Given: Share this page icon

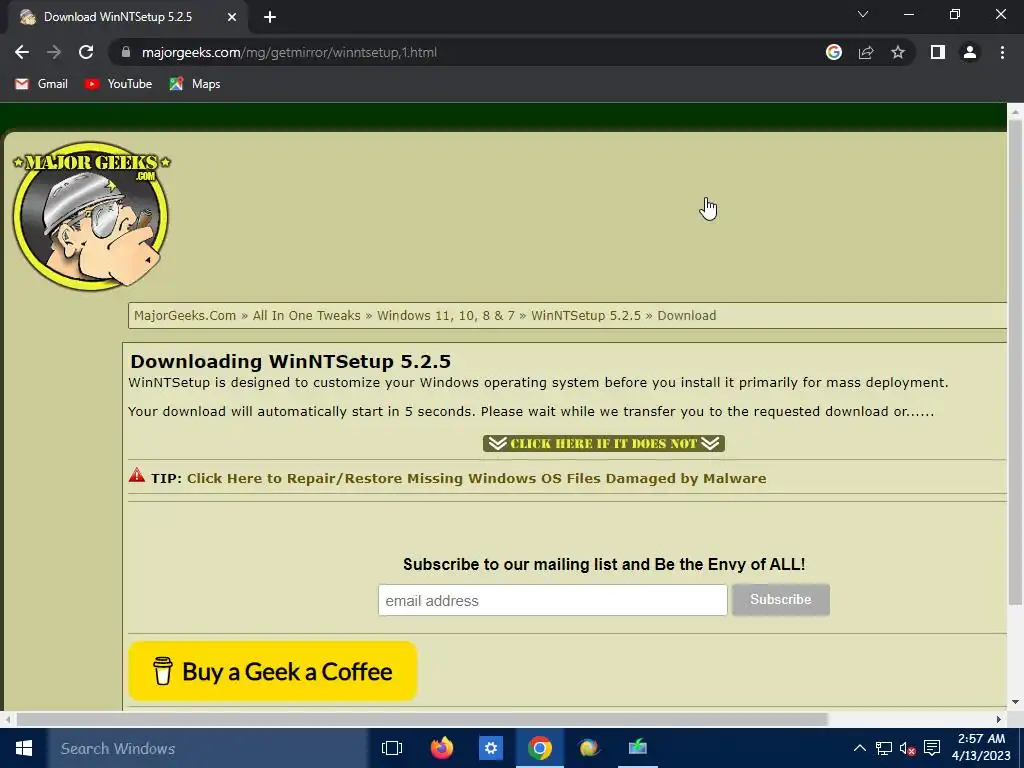Looking at the screenshot, I should (x=866, y=52).
